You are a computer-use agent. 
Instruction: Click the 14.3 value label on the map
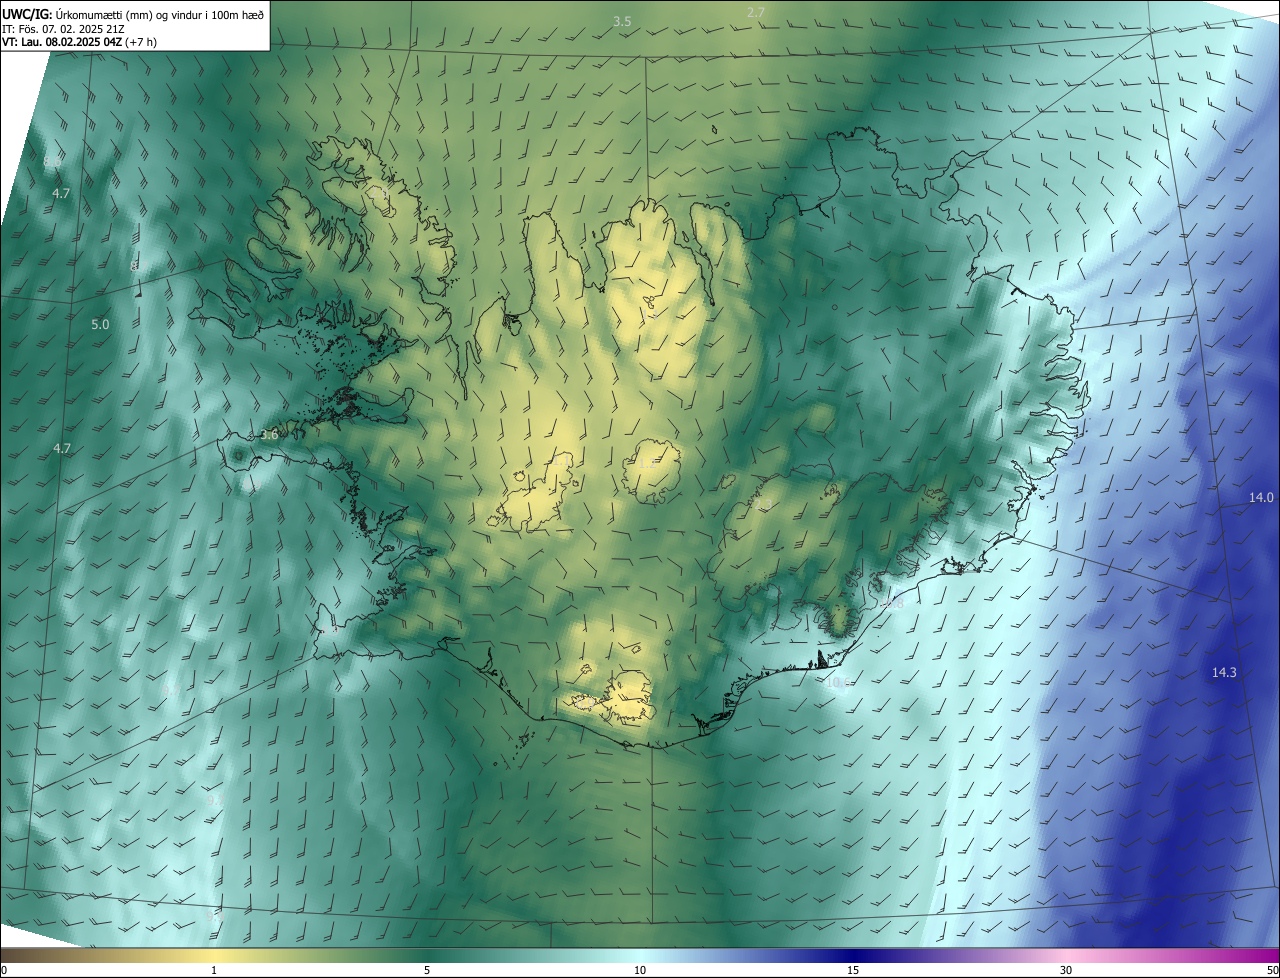(x=1224, y=673)
